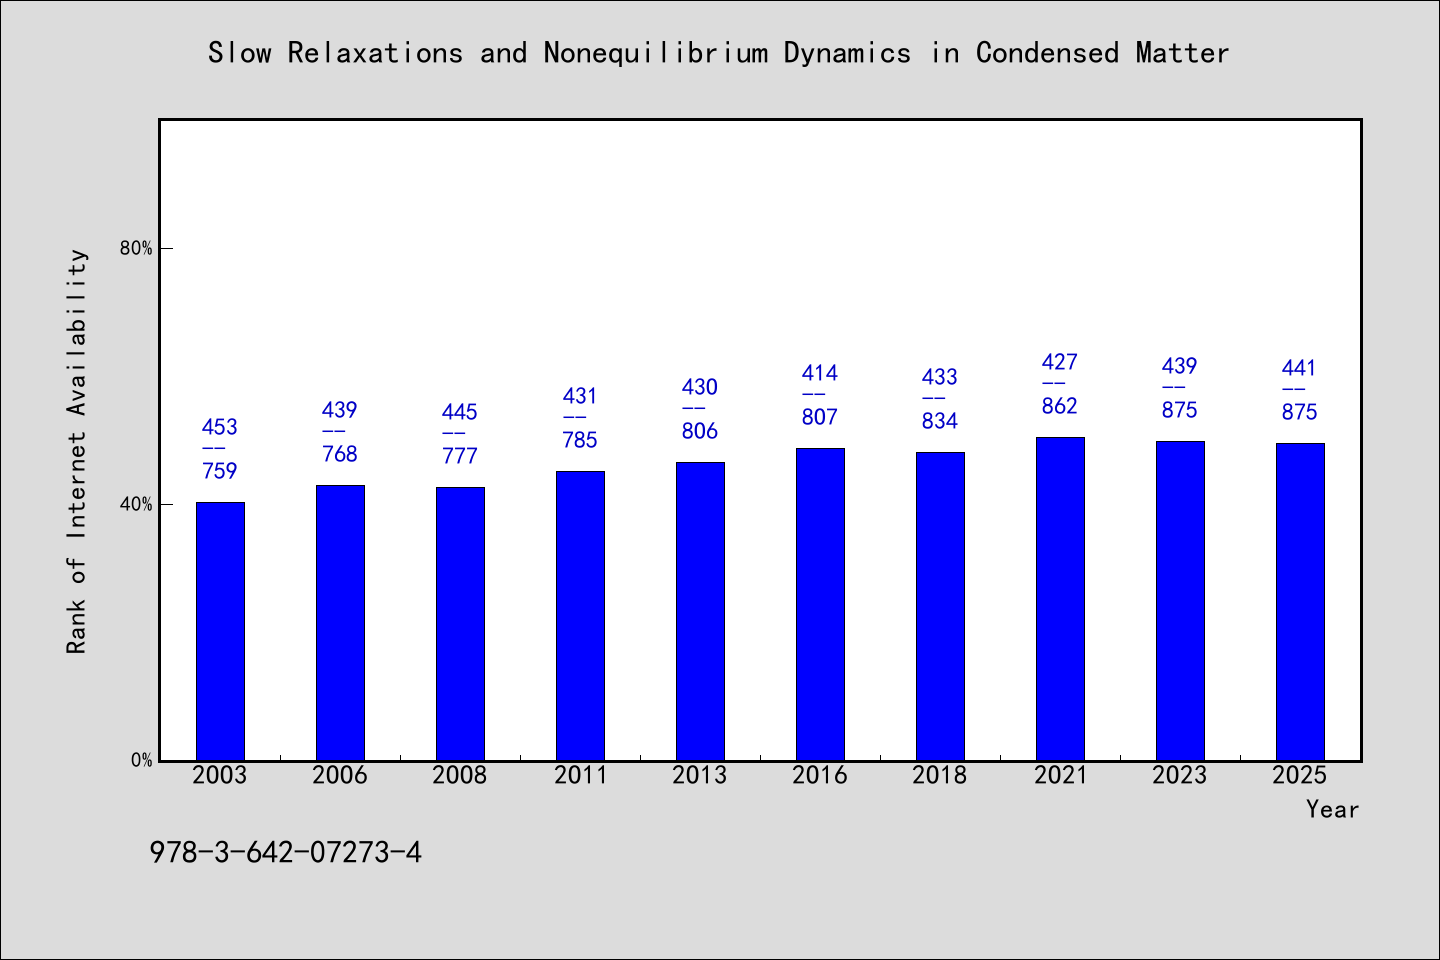This screenshot has width=1440, height=960.
Task: Click the 445 label above 2008 bar
Action: [x=460, y=413]
